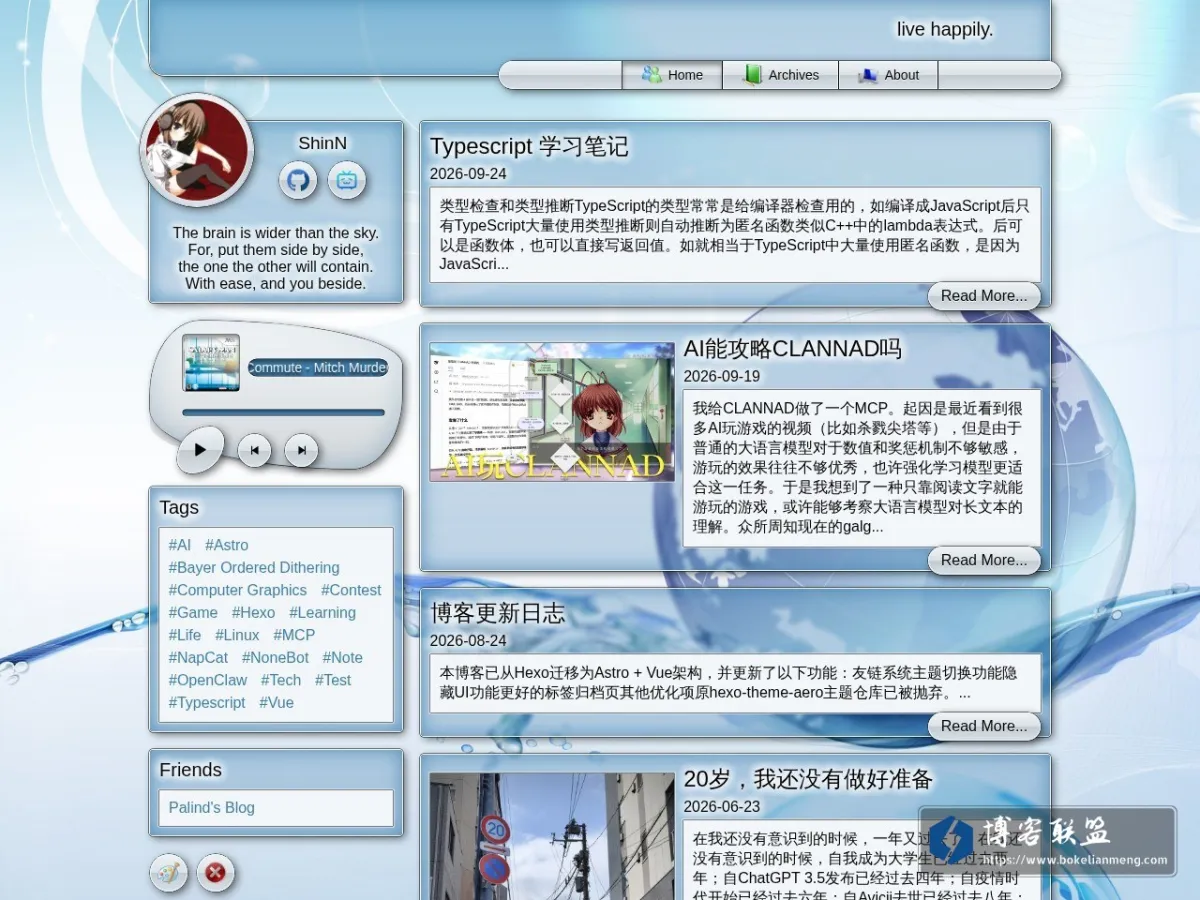Click the music player album cover
Image resolution: width=1200 pixels, height=900 pixels.
[x=211, y=362]
